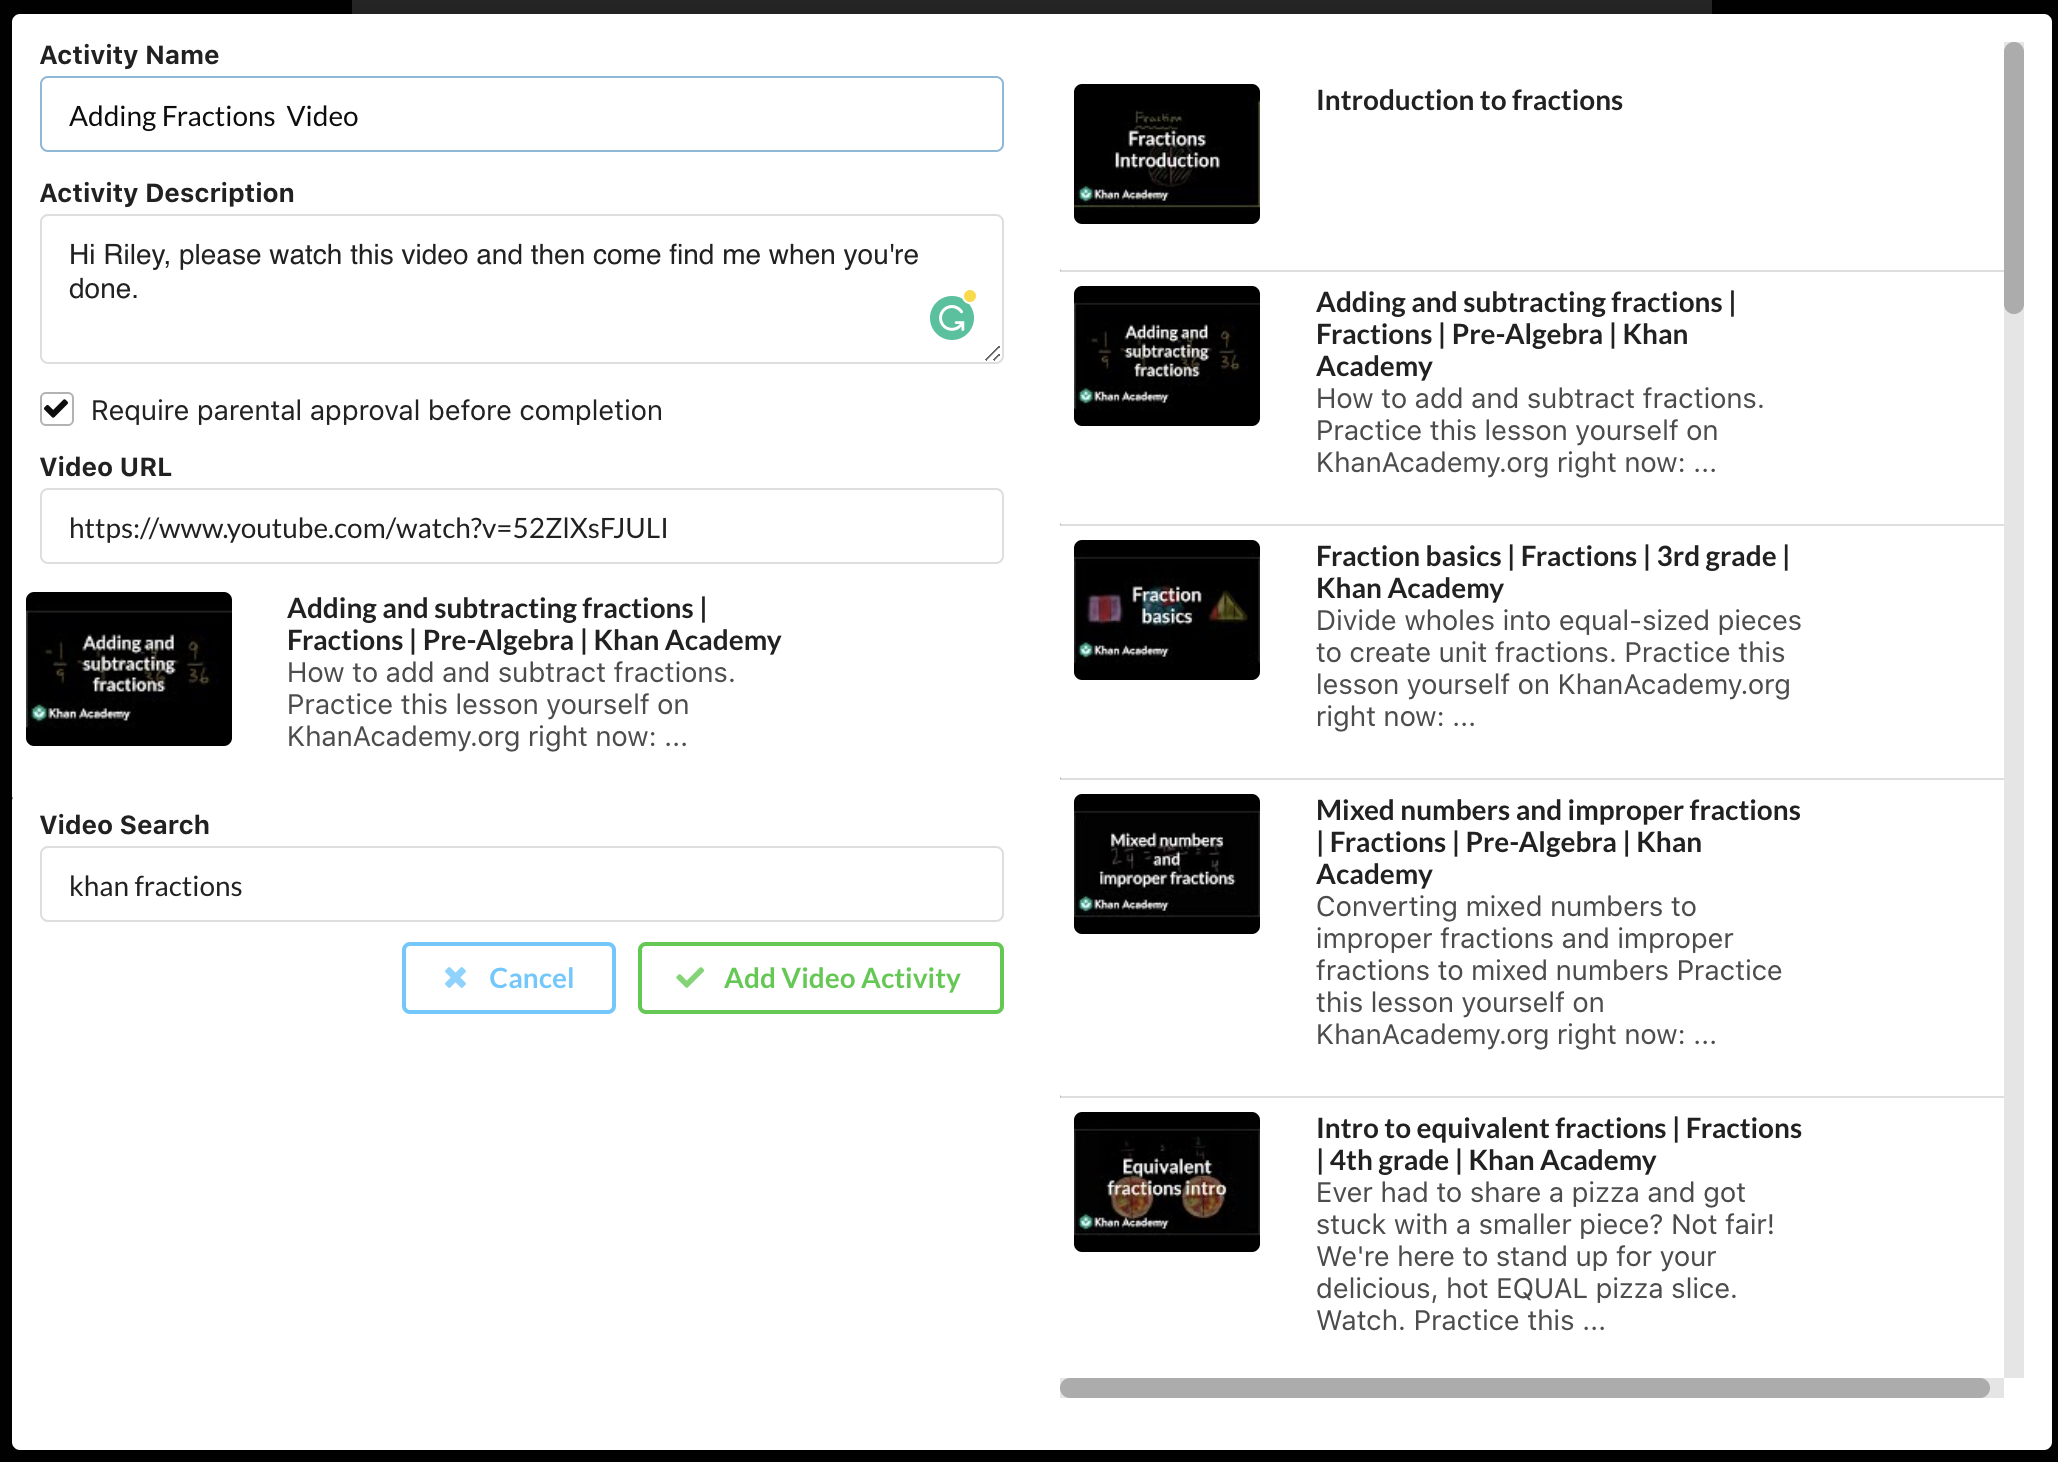Click the X icon on the Cancel button
The height and width of the screenshot is (1462, 2058).
pyautogui.click(x=456, y=977)
